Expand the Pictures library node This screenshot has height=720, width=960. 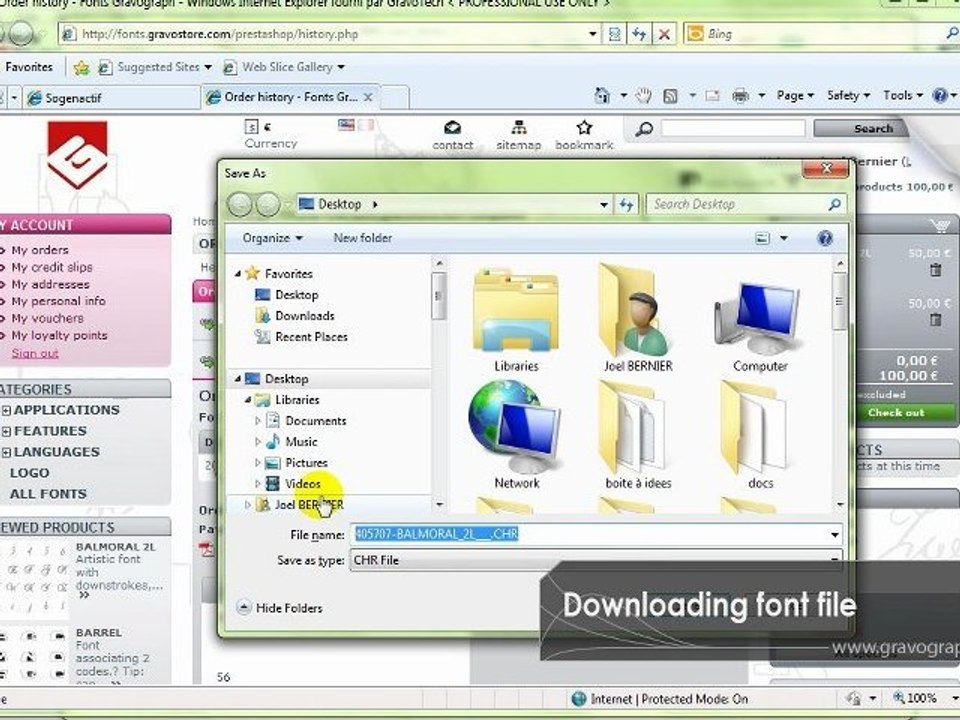pos(258,463)
